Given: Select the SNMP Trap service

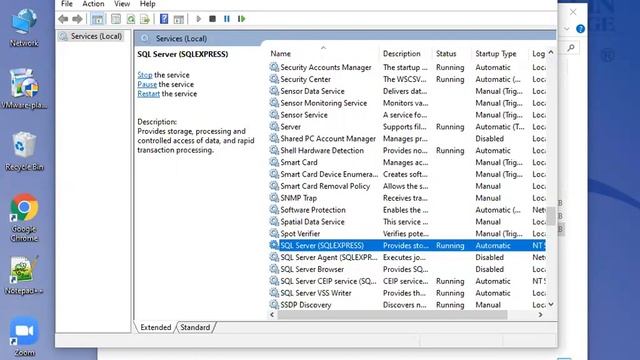Looking at the screenshot, I should (x=407, y=198).
